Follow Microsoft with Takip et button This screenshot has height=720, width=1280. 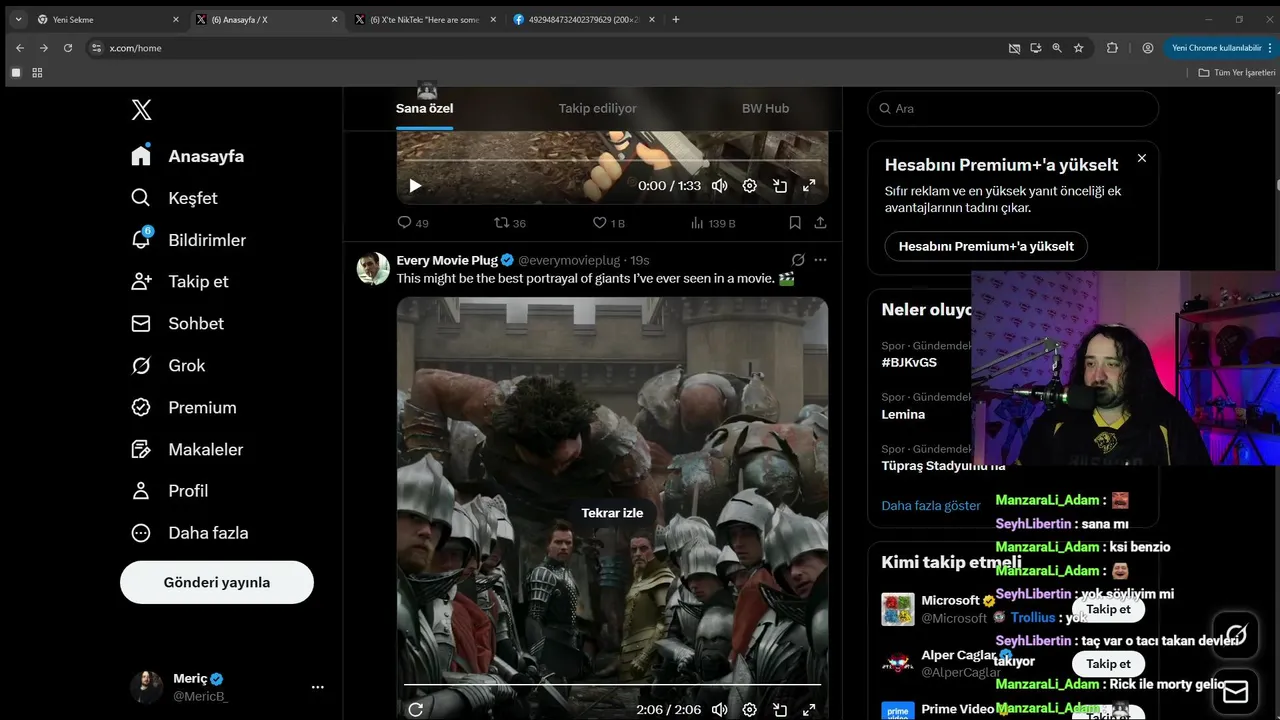(x=1108, y=609)
